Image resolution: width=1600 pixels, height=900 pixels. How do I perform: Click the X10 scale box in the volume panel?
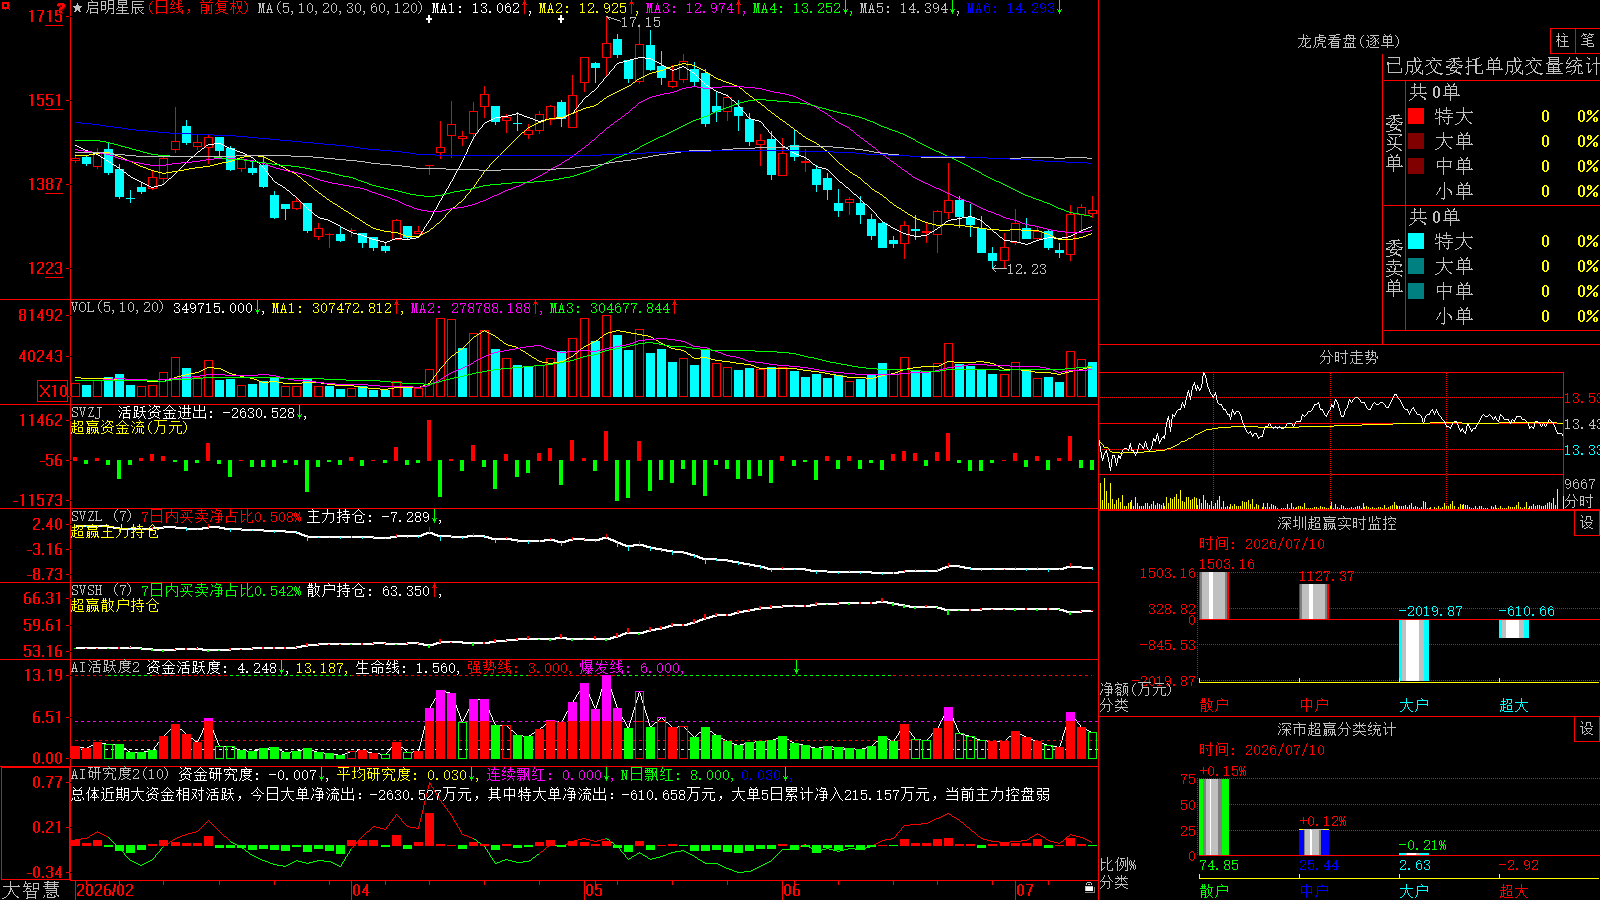(53, 391)
